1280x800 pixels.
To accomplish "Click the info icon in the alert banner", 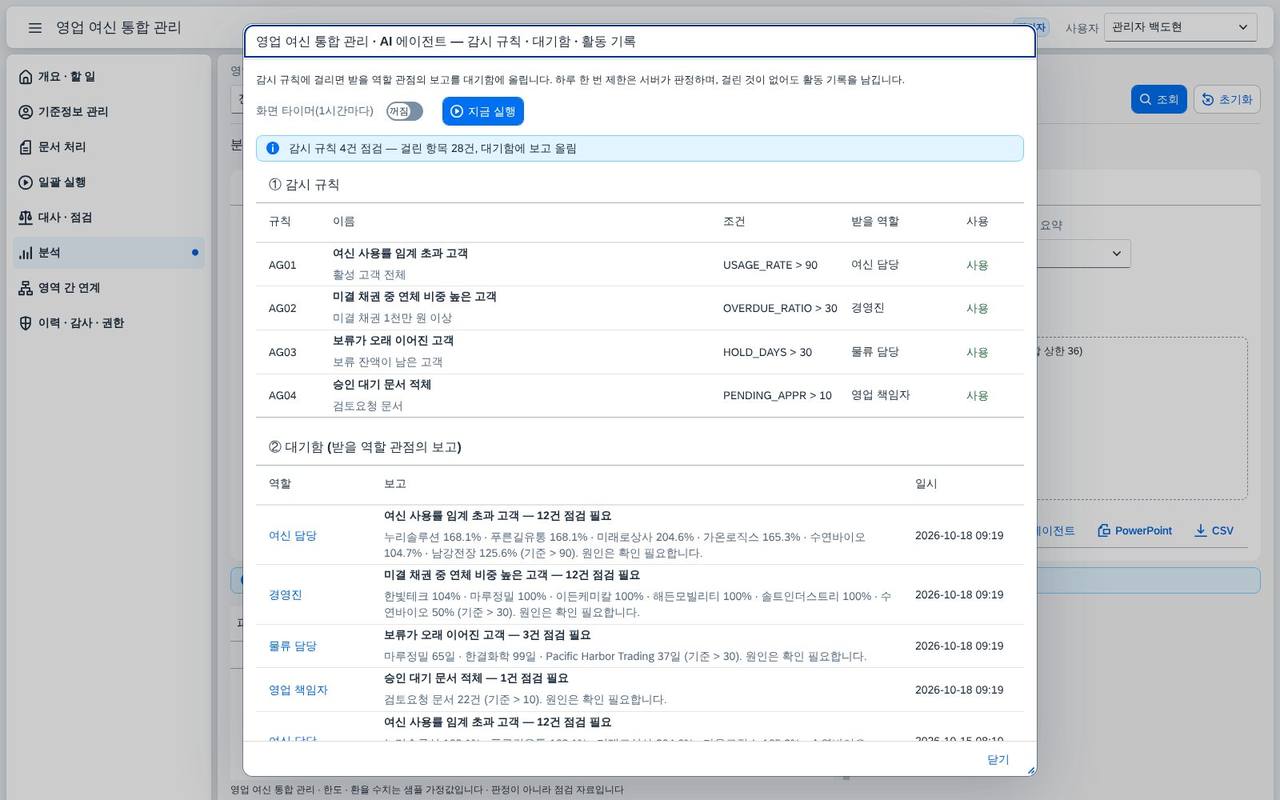I will (273, 148).
